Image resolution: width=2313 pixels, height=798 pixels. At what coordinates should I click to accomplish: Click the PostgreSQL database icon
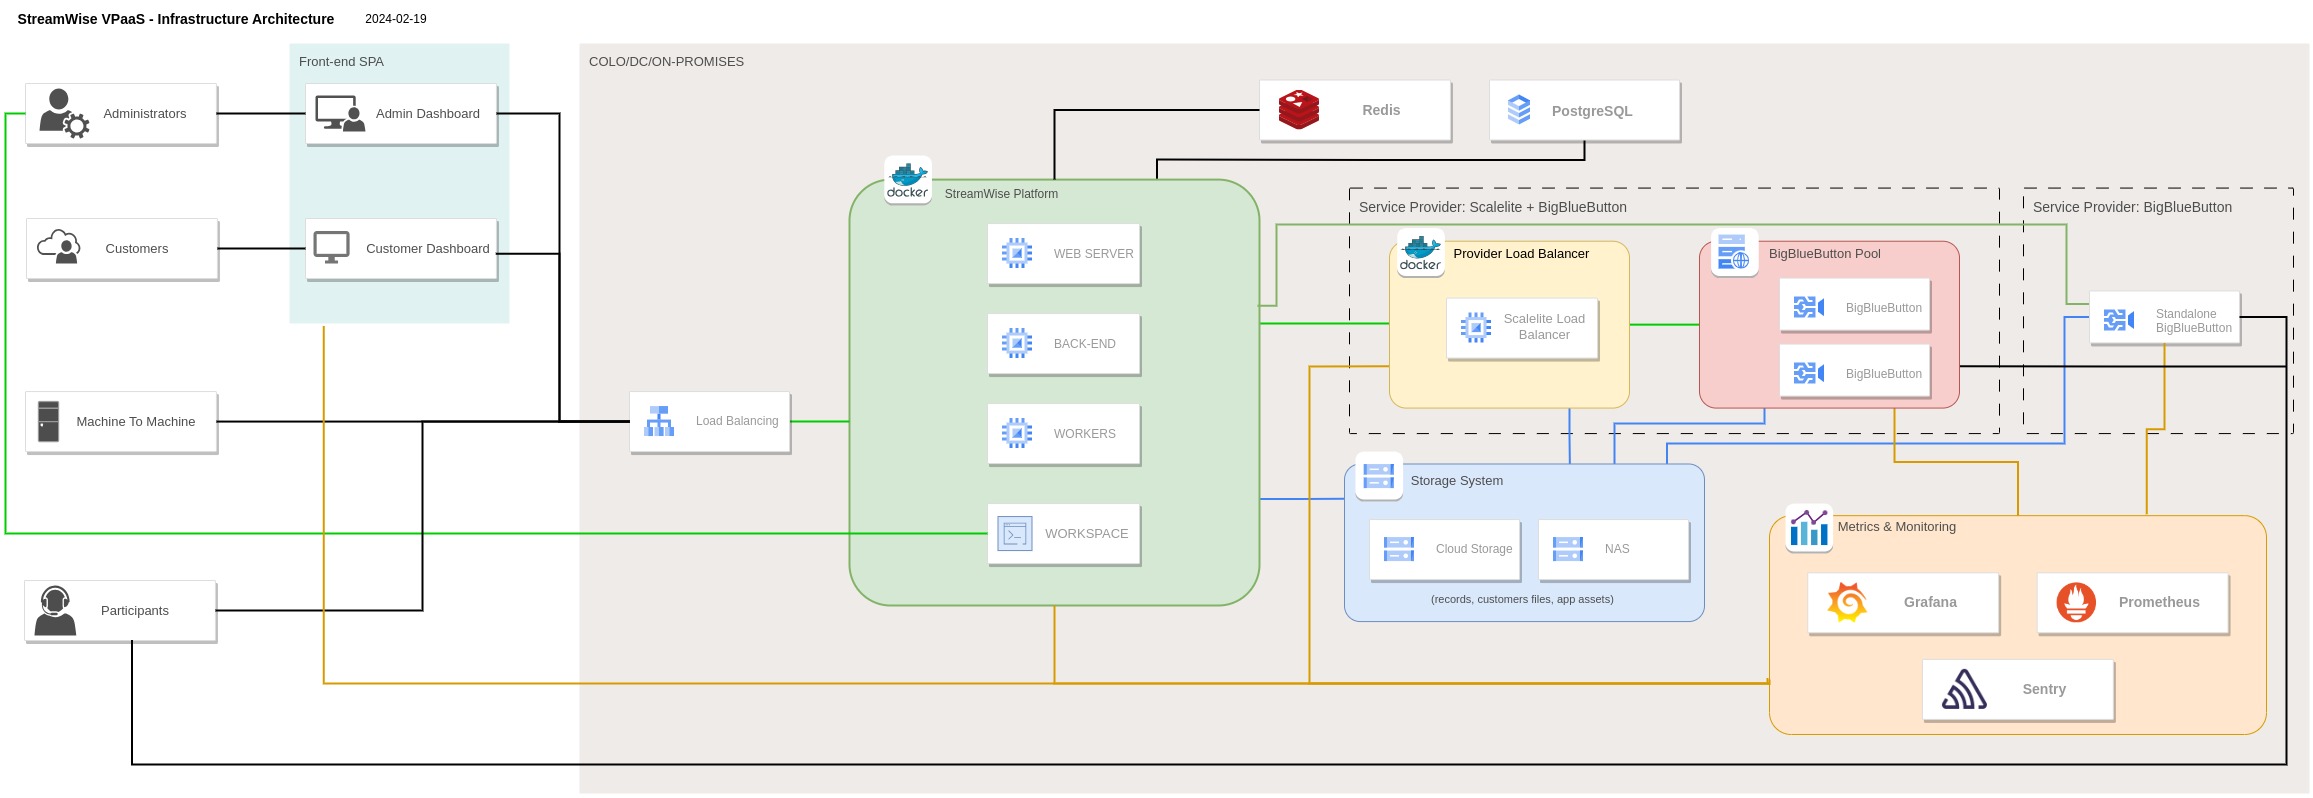pyautogui.click(x=1518, y=110)
